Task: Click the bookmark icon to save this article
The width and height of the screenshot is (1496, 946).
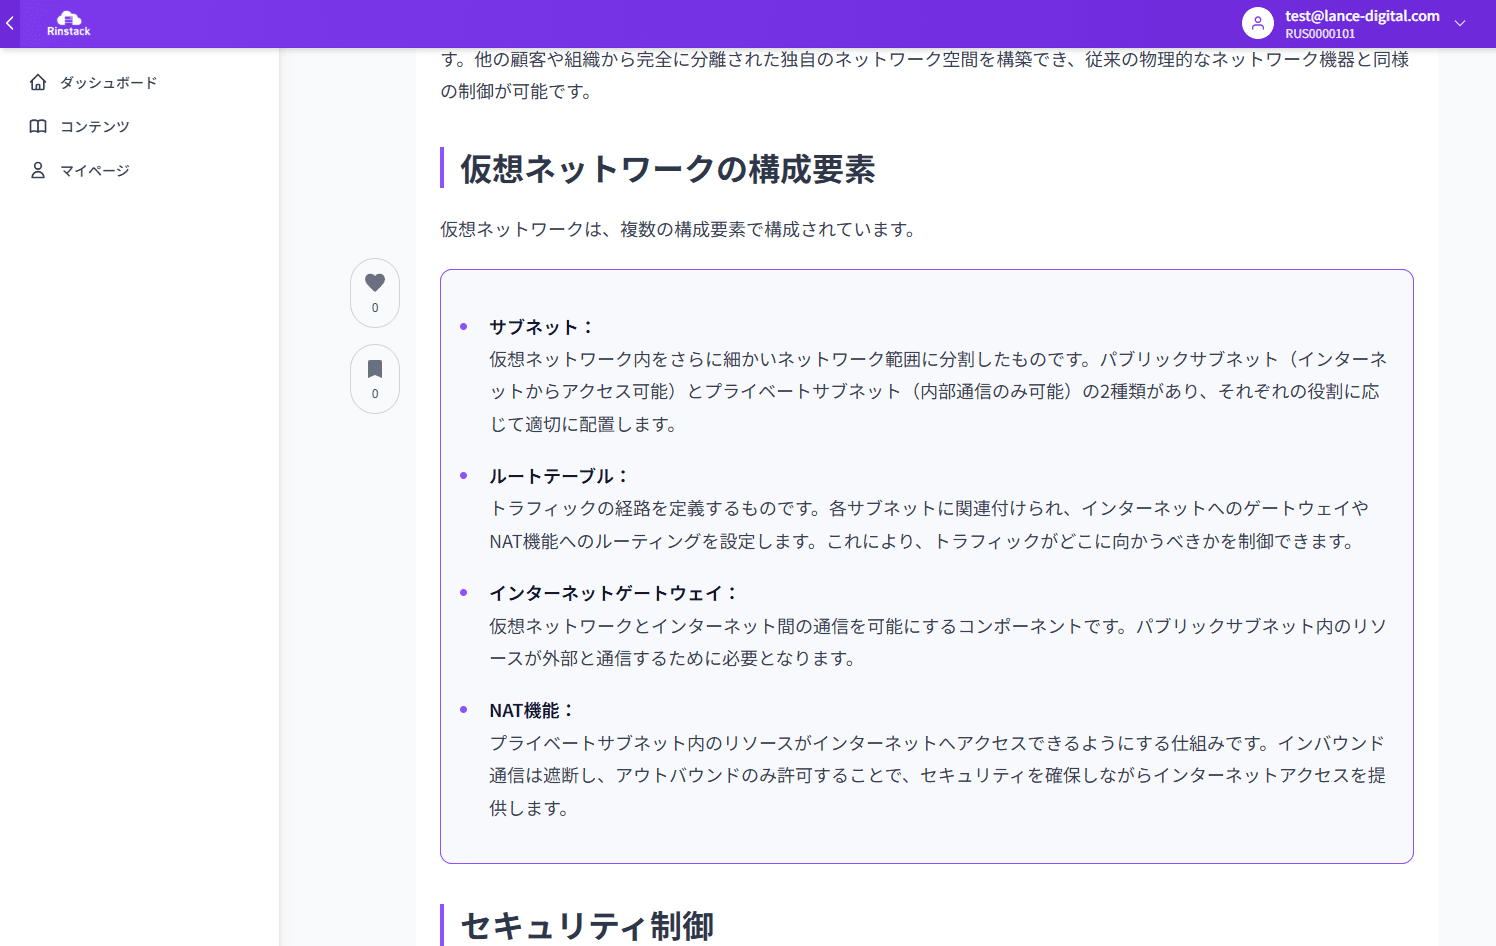Action: 374,368
